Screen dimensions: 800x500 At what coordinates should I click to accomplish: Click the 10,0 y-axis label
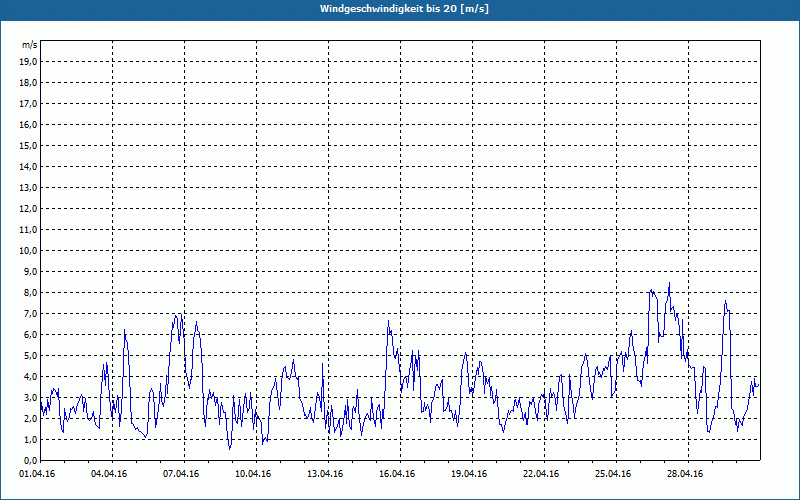(28, 251)
